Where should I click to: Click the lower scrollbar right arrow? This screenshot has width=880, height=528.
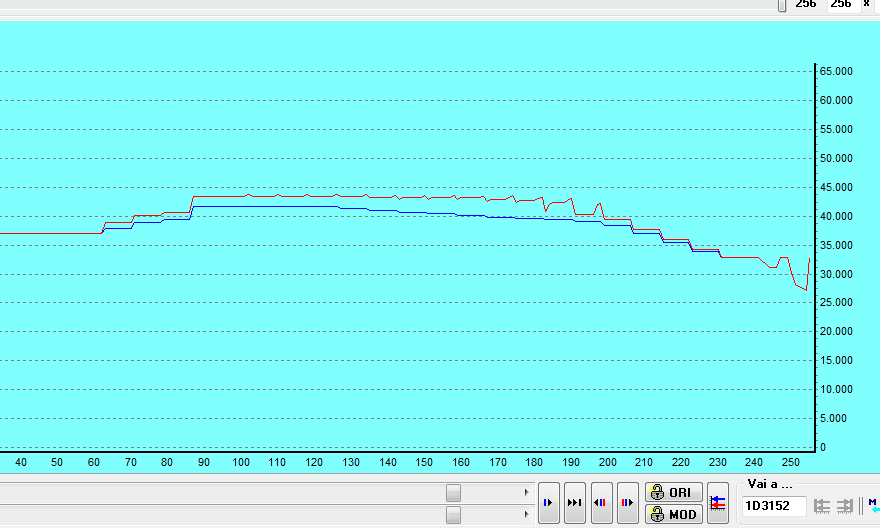tap(527, 514)
